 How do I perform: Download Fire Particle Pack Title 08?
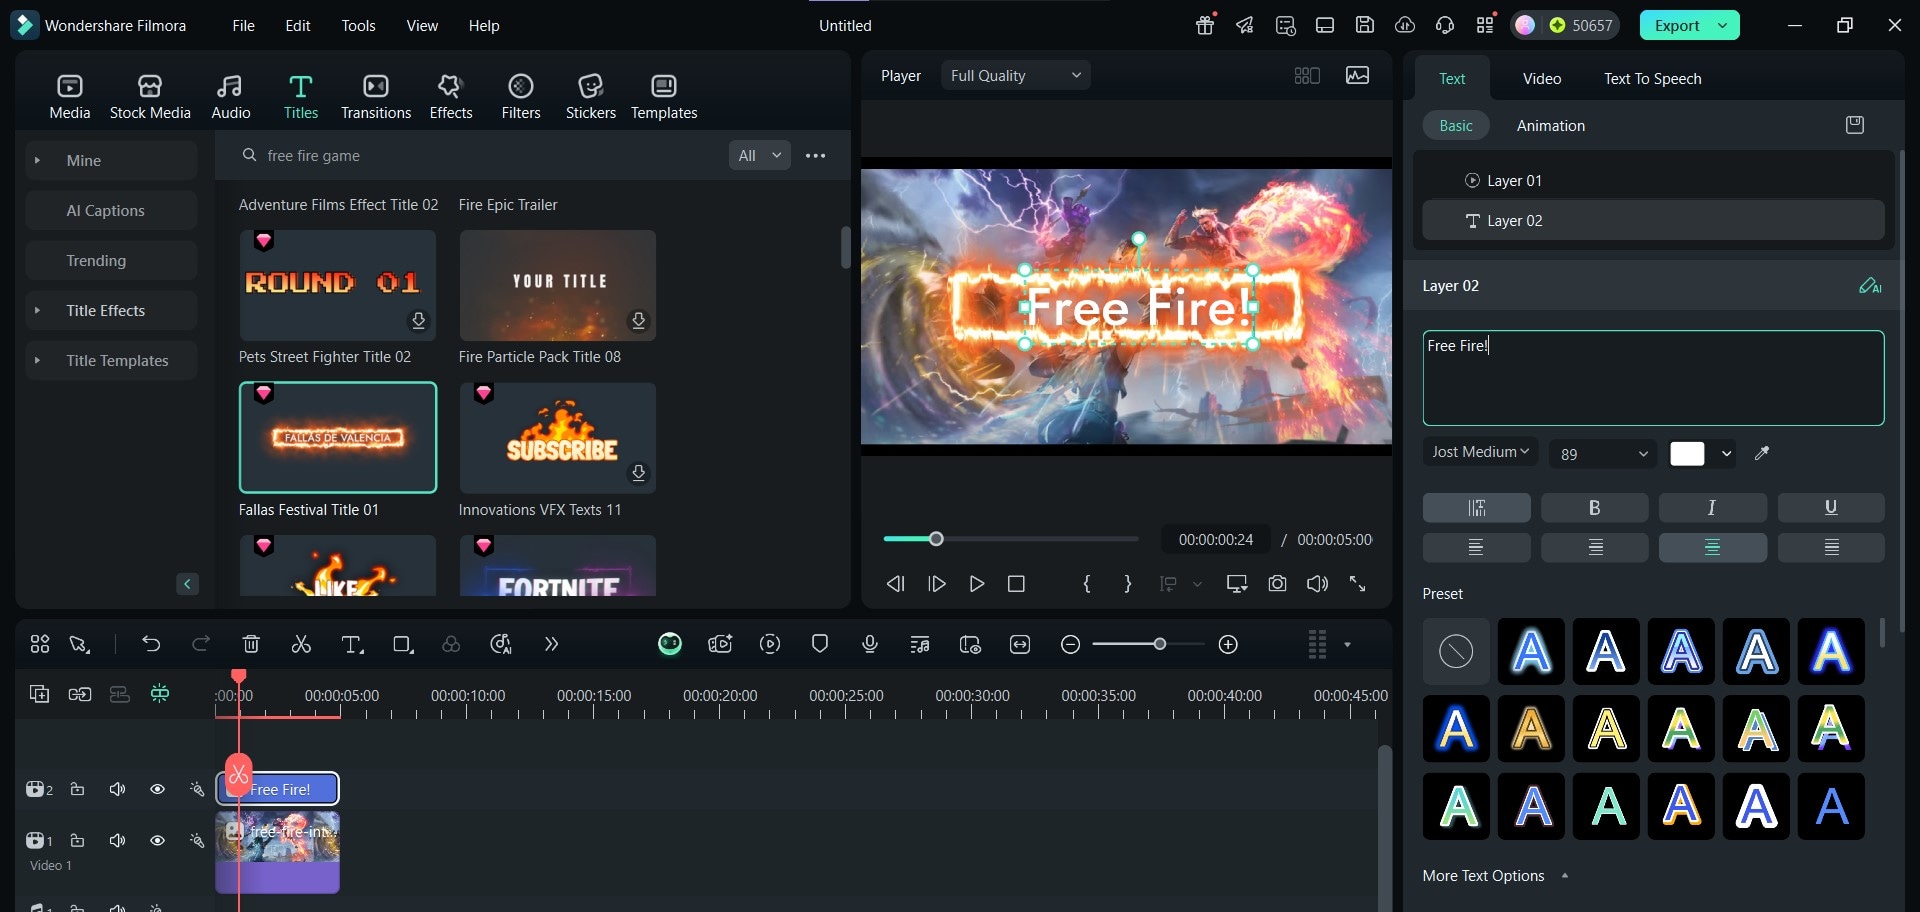click(638, 321)
